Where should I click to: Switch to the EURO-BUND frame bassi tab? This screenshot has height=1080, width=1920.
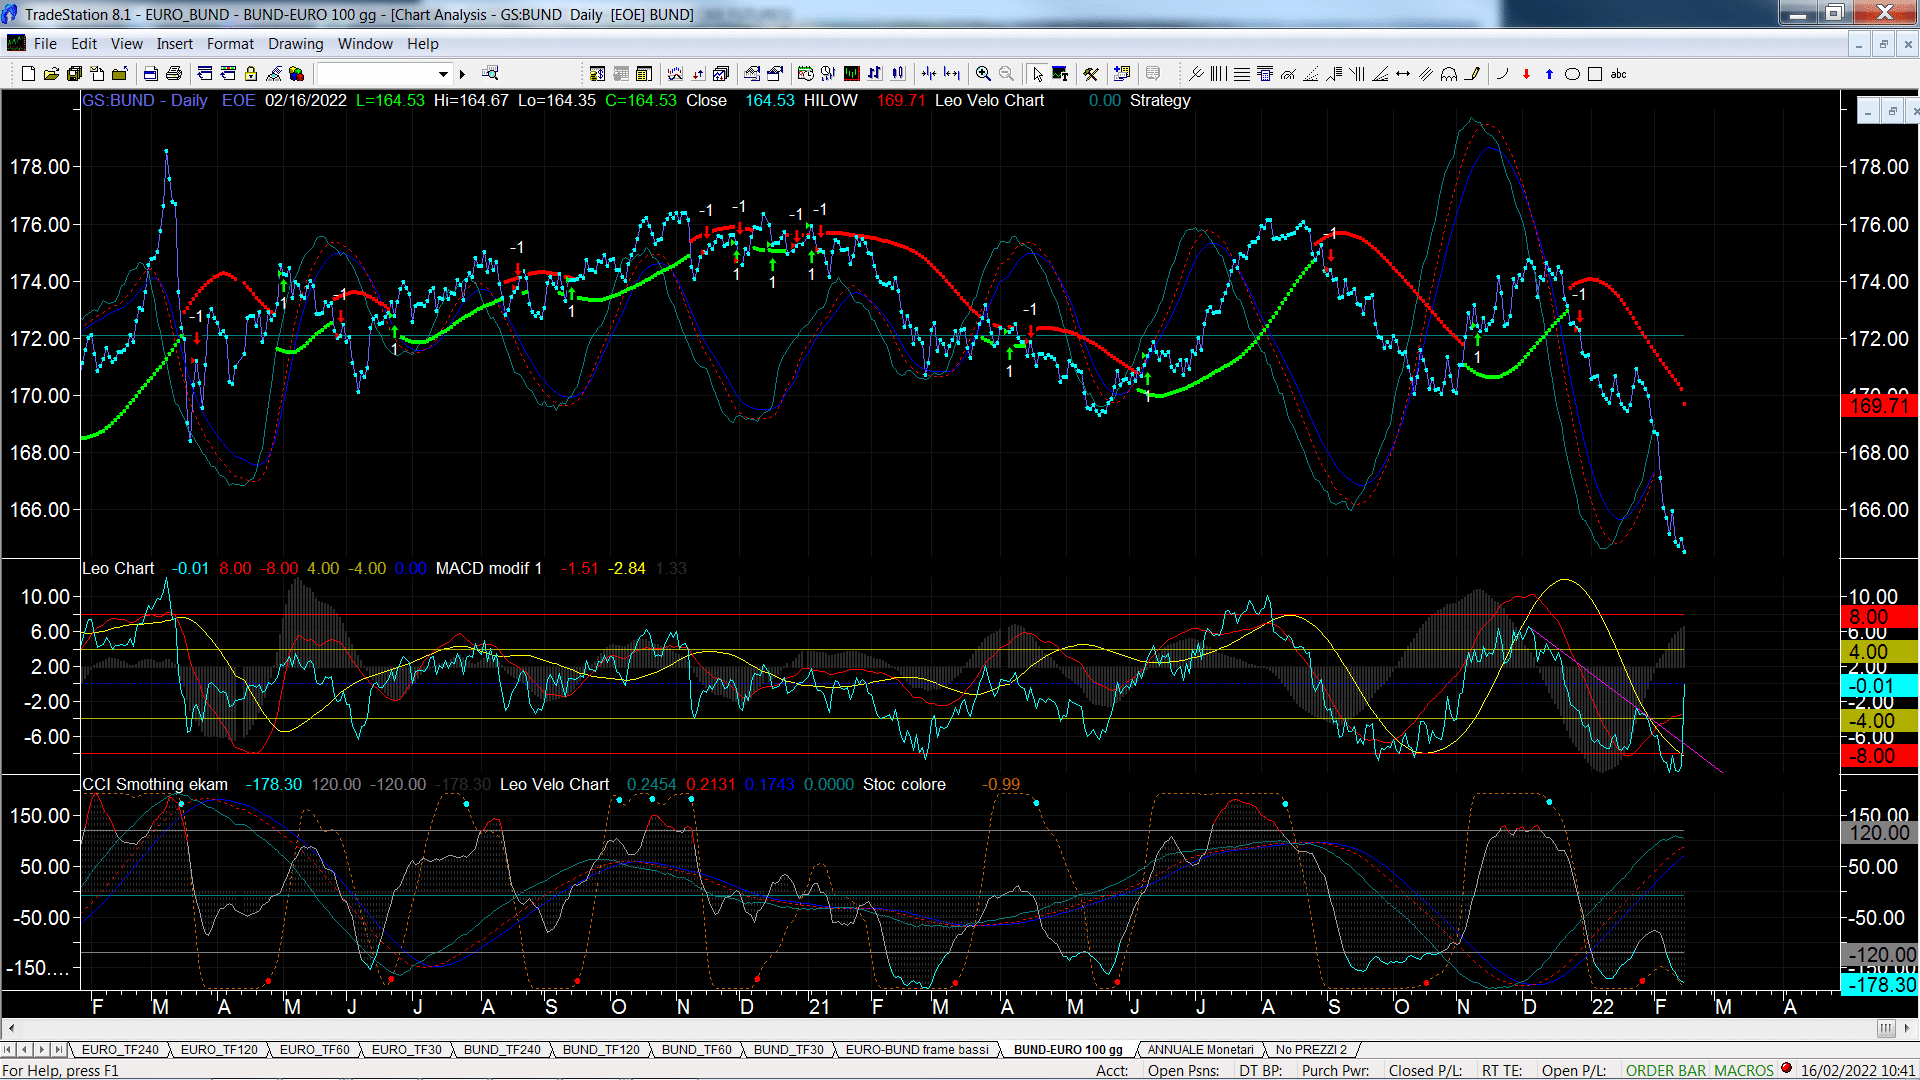tap(916, 1049)
